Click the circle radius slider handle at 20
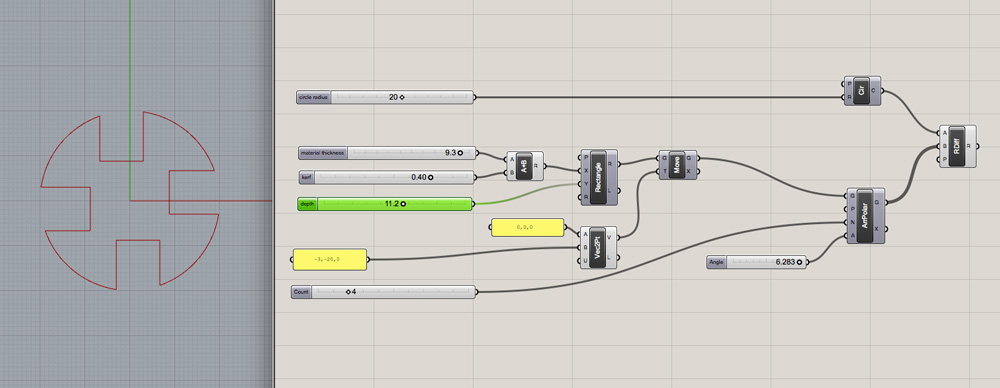The height and width of the screenshot is (388, 1000). [x=402, y=97]
